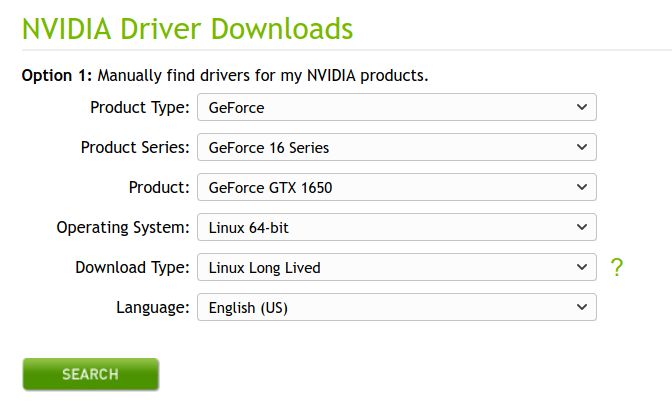
Task: Click the Download Type label text
Action: [132, 267]
